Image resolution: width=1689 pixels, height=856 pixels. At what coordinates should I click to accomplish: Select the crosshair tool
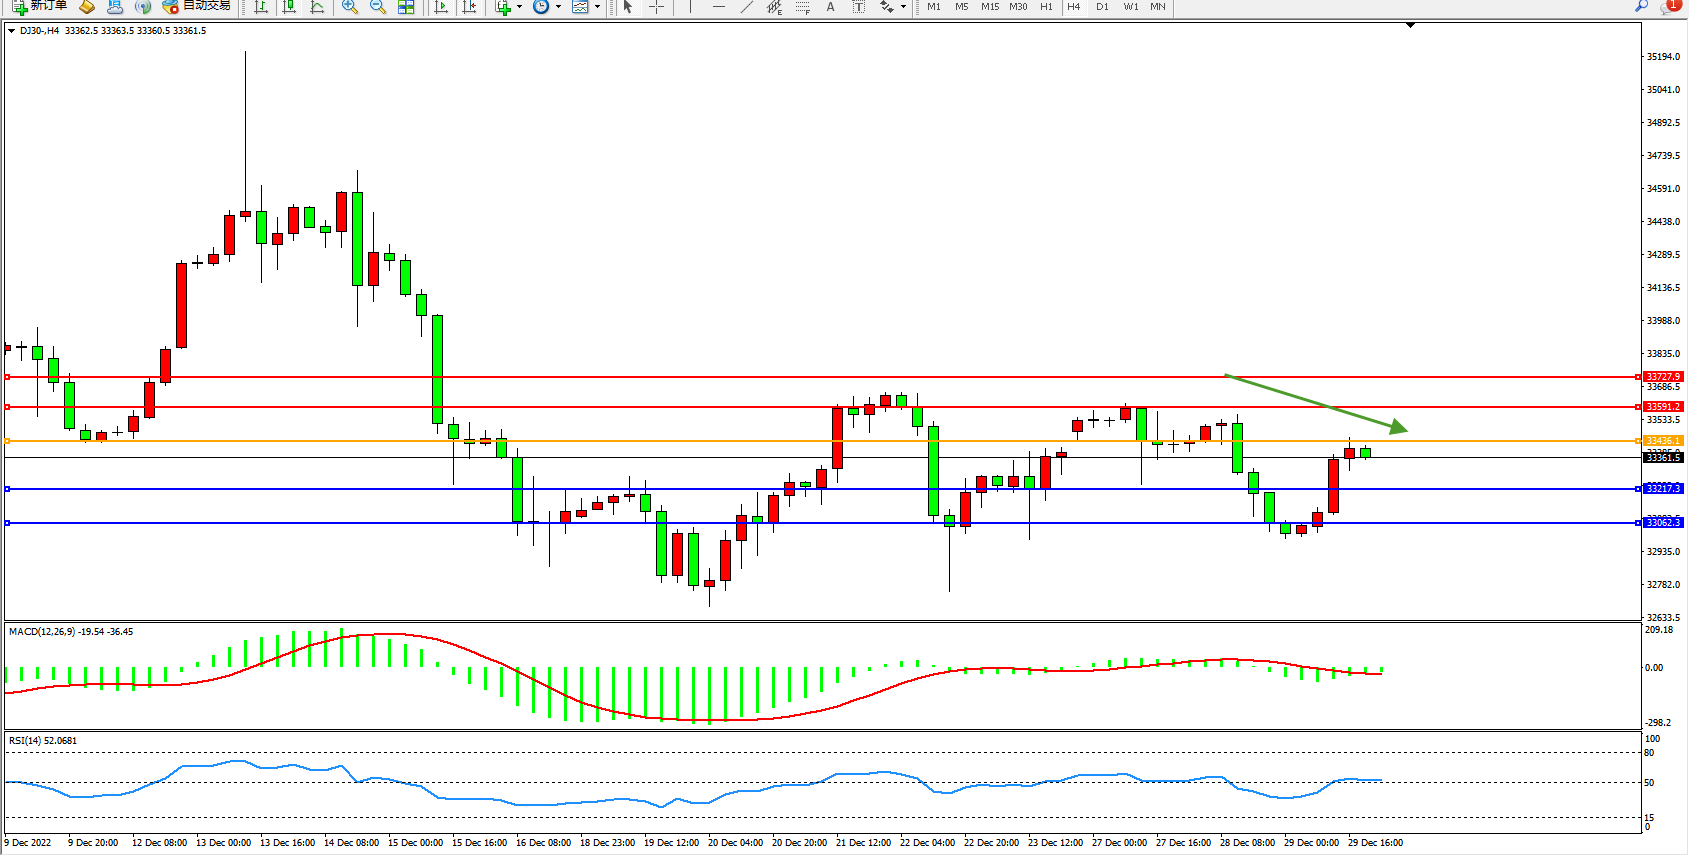click(656, 7)
